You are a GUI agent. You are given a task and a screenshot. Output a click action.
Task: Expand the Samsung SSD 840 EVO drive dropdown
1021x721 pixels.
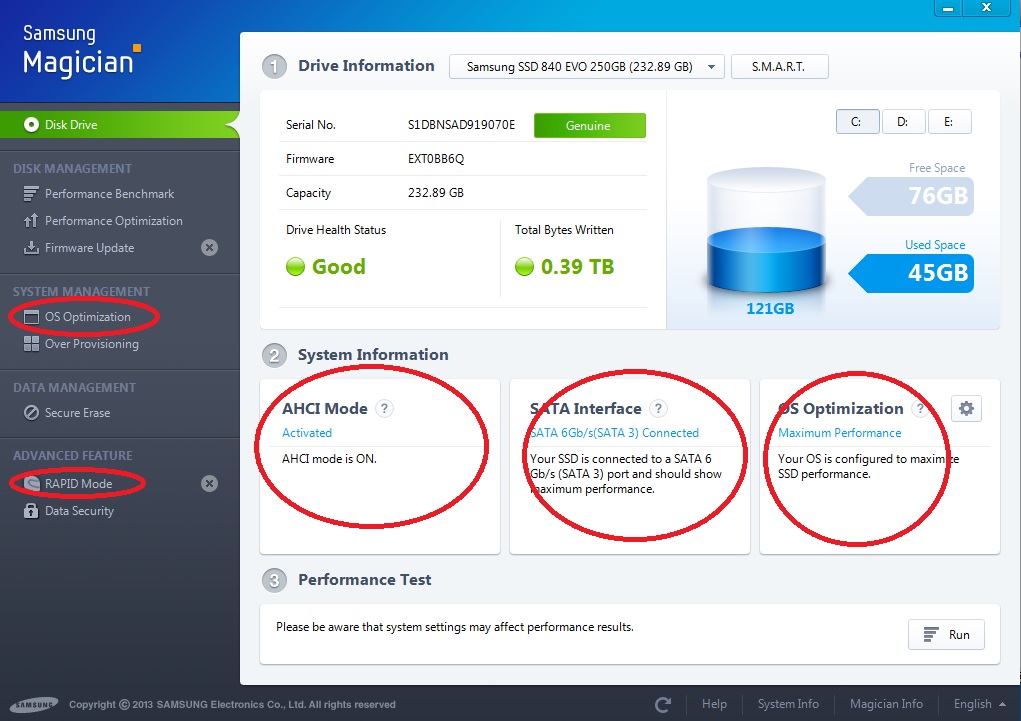coord(586,67)
